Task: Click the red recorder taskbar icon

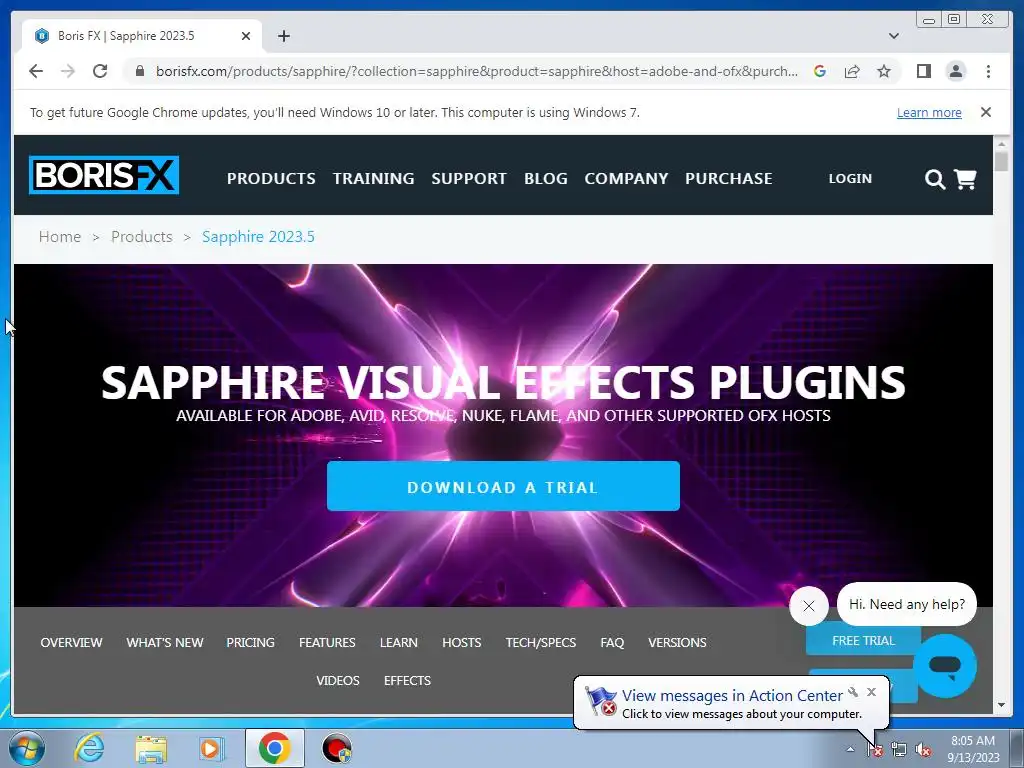Action: click(x=337, y=748)
